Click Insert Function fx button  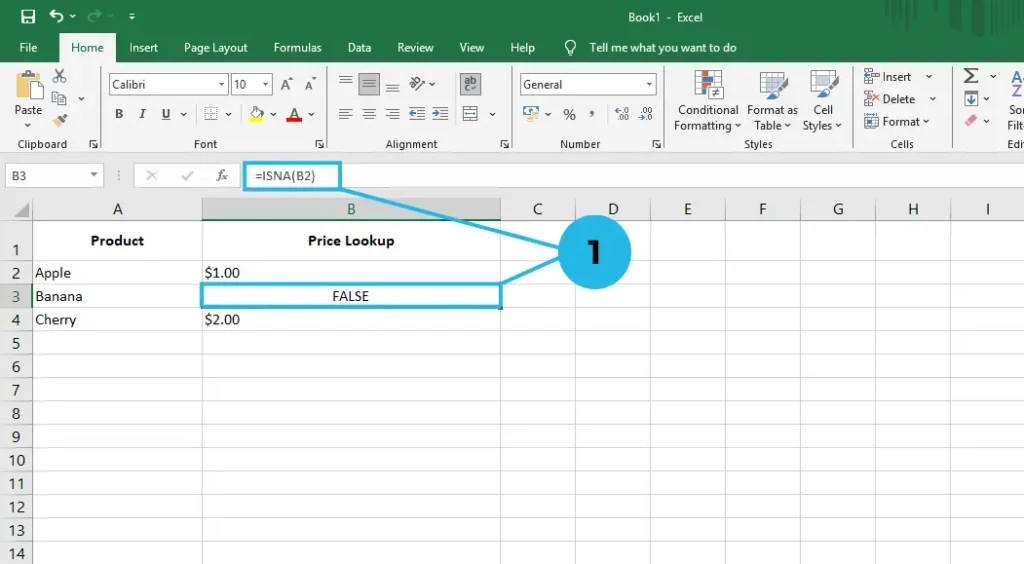click(x=221, y=175)
